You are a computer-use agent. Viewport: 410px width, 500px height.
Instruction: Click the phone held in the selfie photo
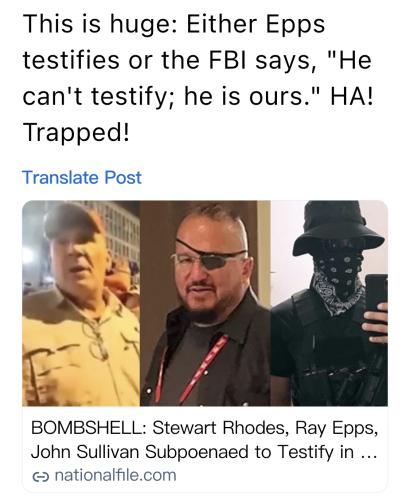point(377,300)
